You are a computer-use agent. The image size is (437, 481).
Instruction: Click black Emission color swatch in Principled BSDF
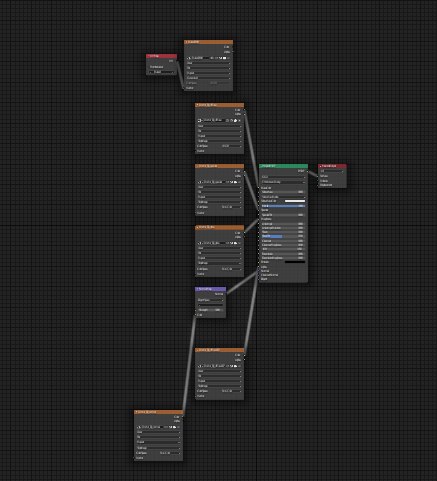(295, 262)
